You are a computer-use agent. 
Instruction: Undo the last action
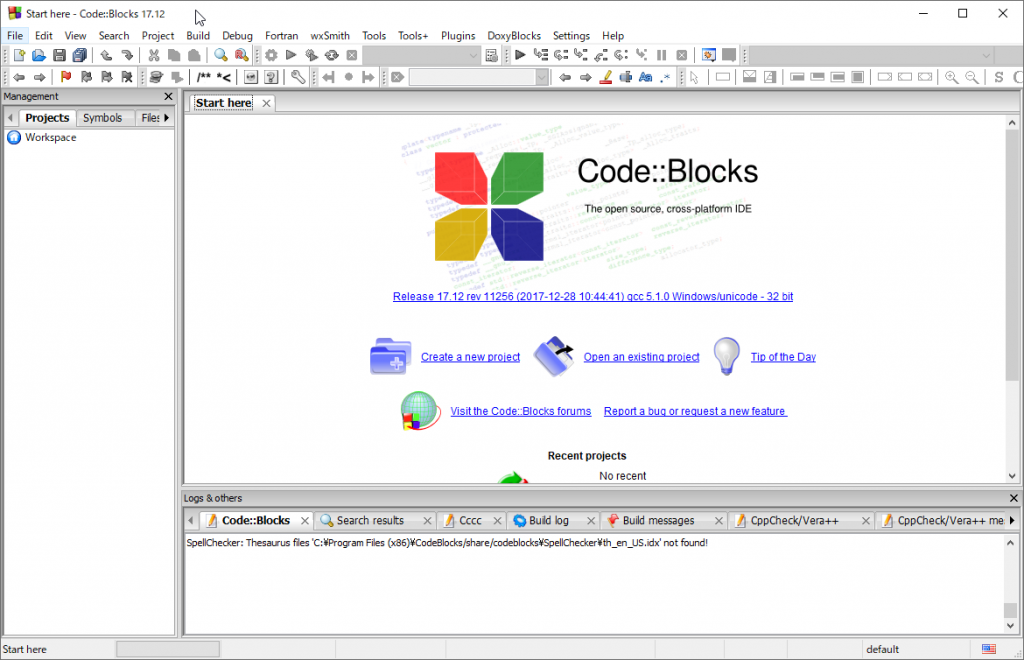107,56
